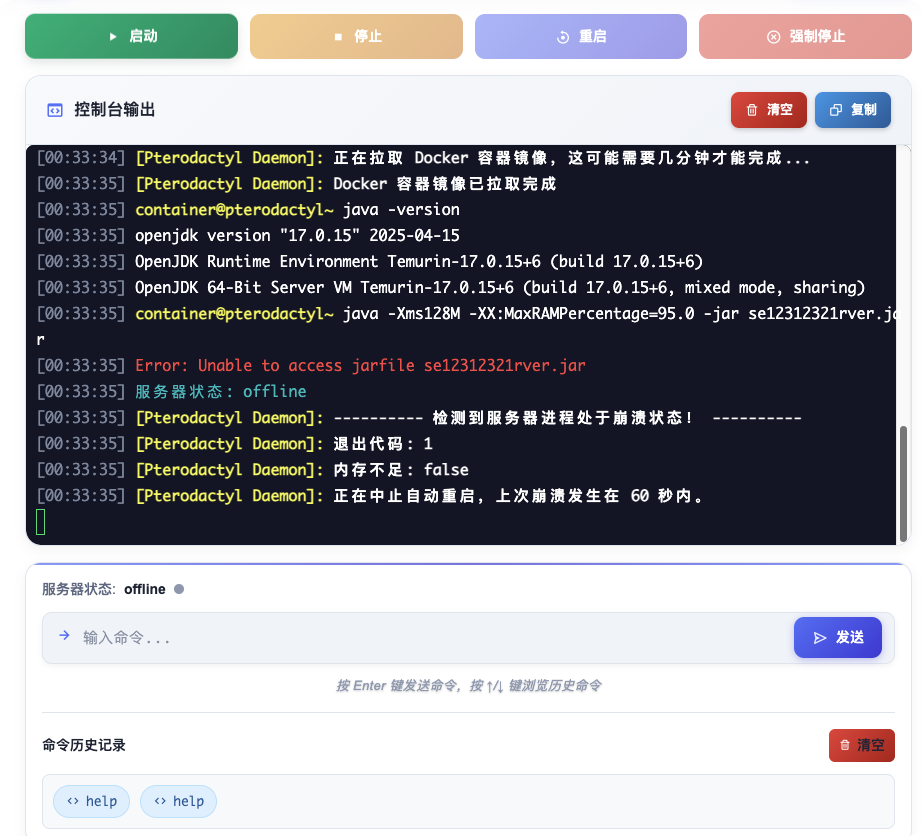Copy console output with 复制 button
Image resolution: width=922 pixels, height=836 pixels.
click(853, 110)
